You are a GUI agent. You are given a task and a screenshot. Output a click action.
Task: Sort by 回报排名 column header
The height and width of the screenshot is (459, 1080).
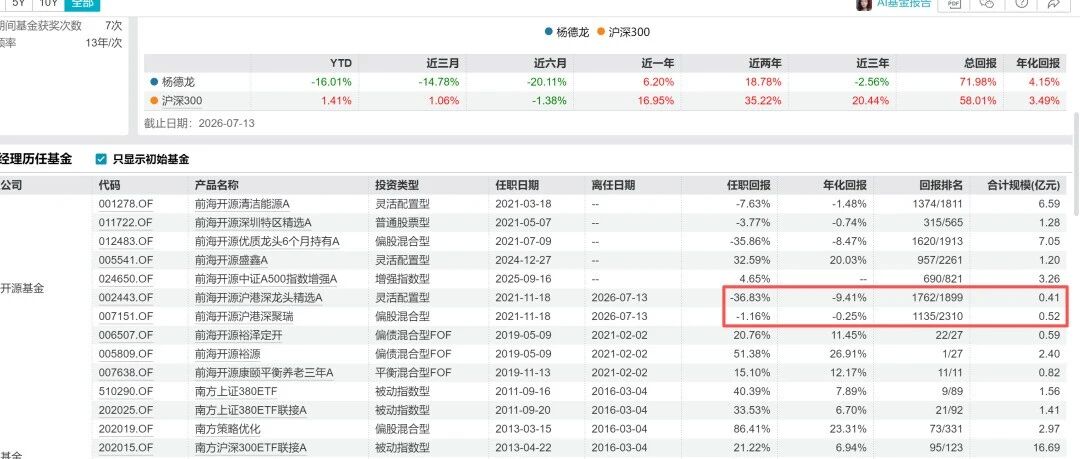(x=941, y=185)
